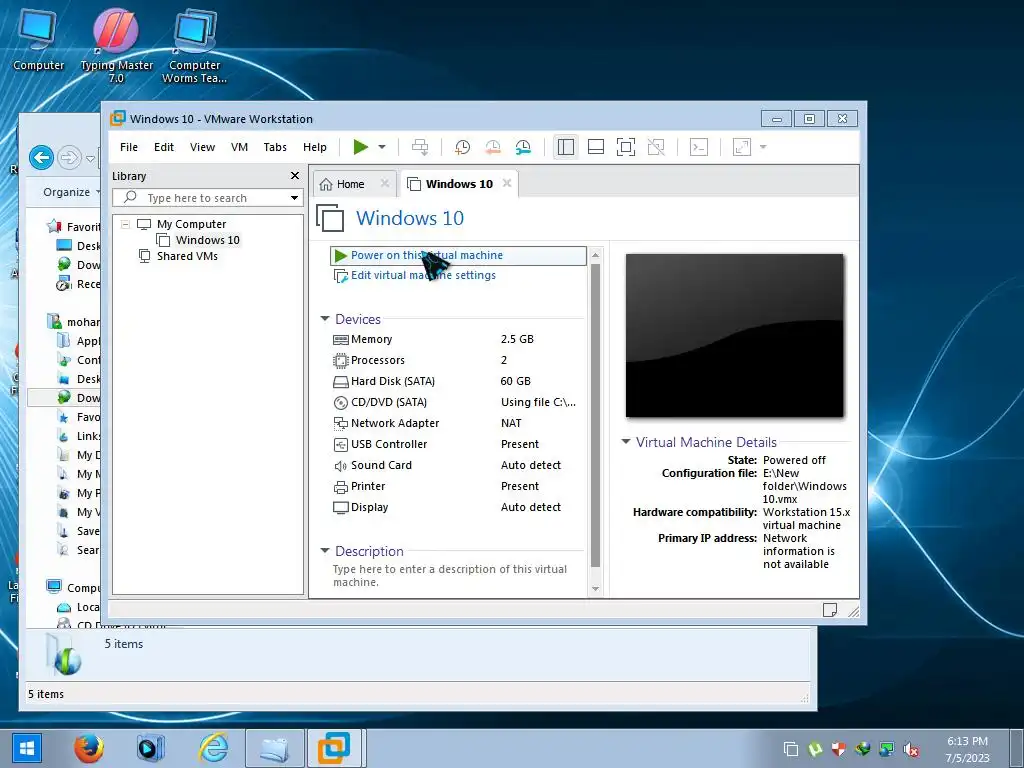Select My Computer in the library
This screenshot has width=1024, height=768.
pos(191,224)
